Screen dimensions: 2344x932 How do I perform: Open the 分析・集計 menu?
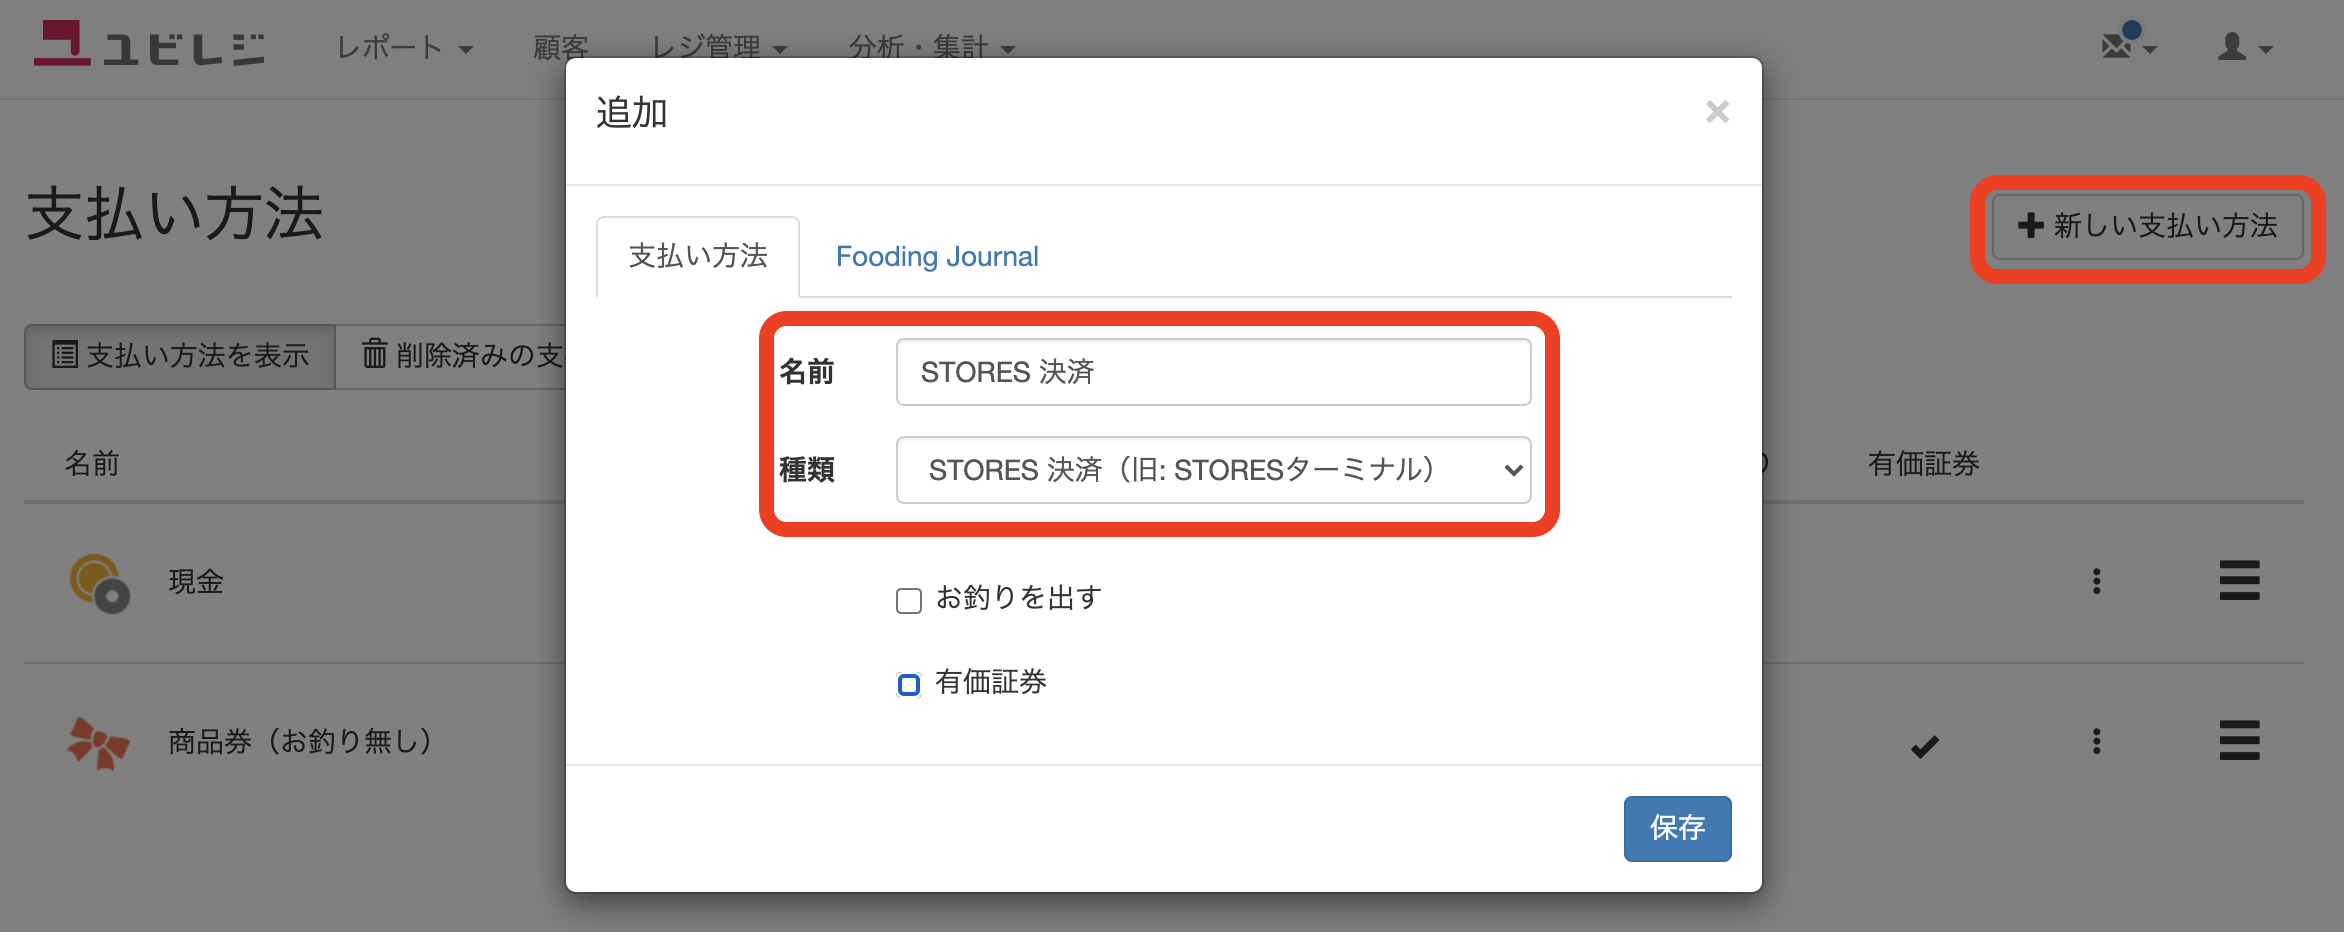(931, 48)
